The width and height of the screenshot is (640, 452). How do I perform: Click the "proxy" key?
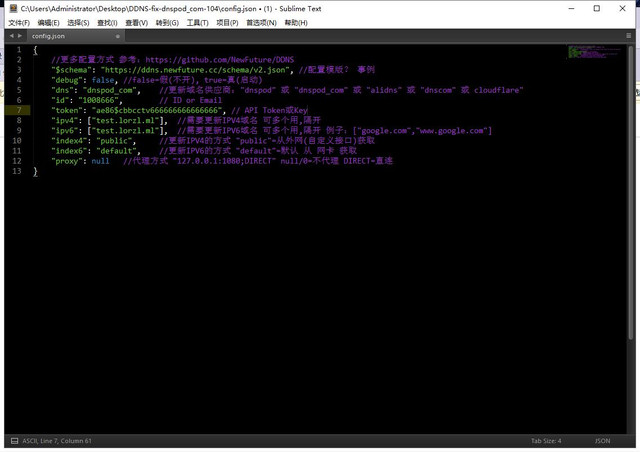click(67, 161)
